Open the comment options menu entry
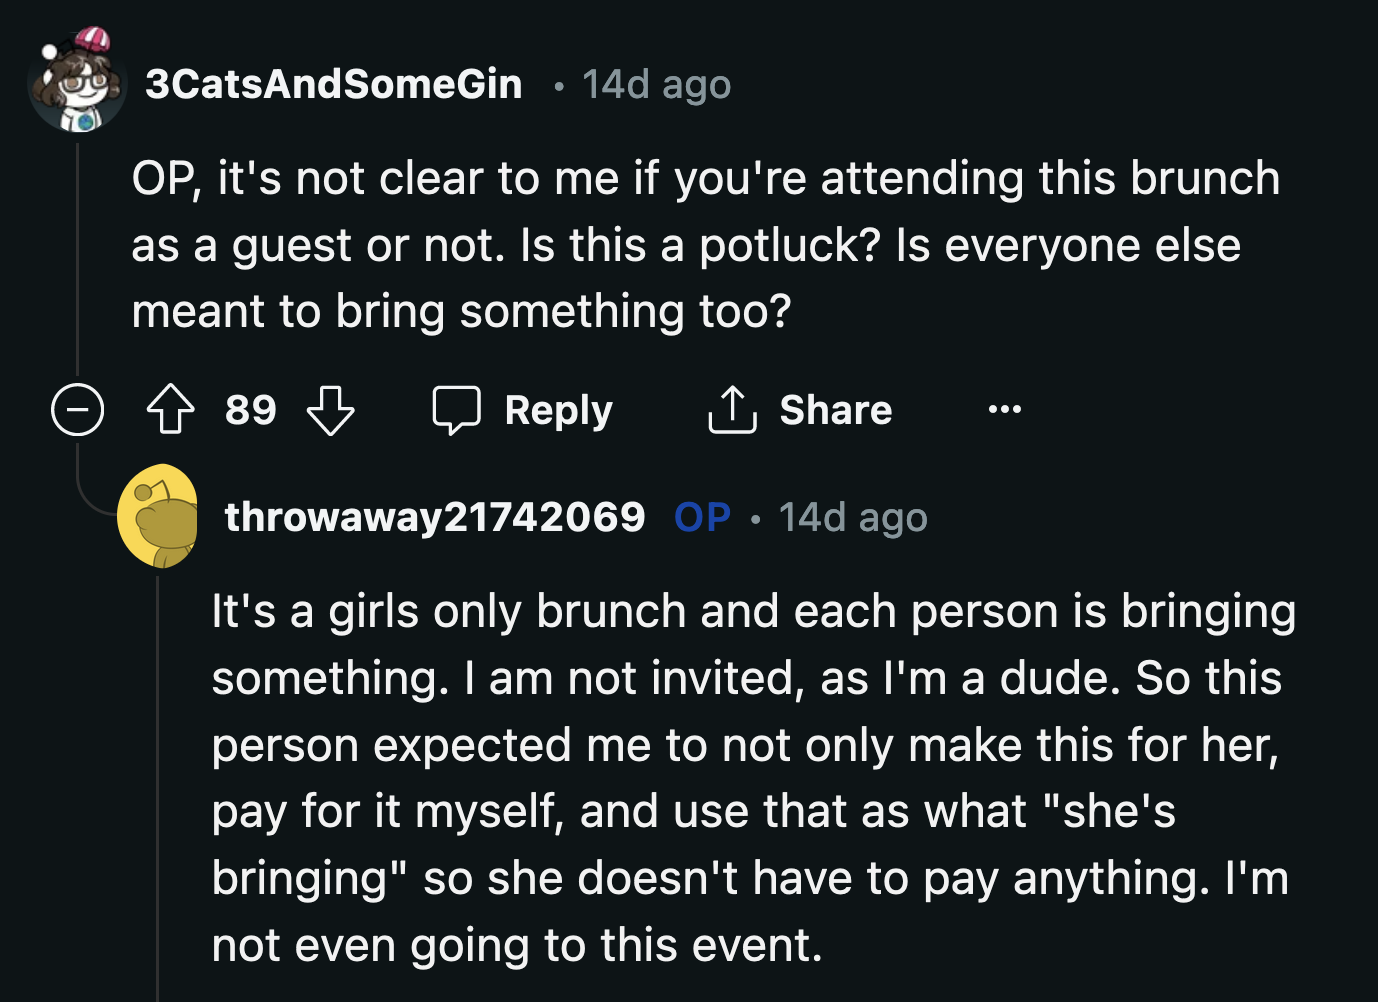This screenshot has height=1002, width=1378. [x=1003, y=409]
